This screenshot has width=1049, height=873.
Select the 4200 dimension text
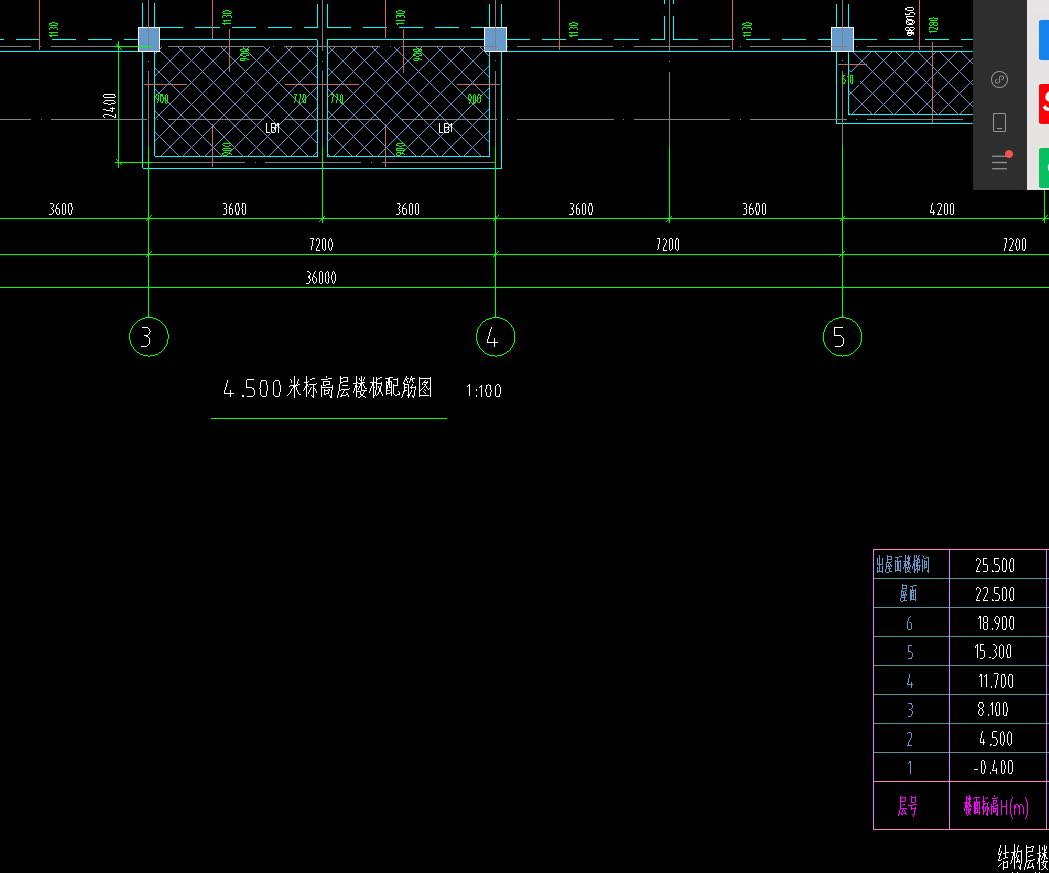click(x=942, y=209)
